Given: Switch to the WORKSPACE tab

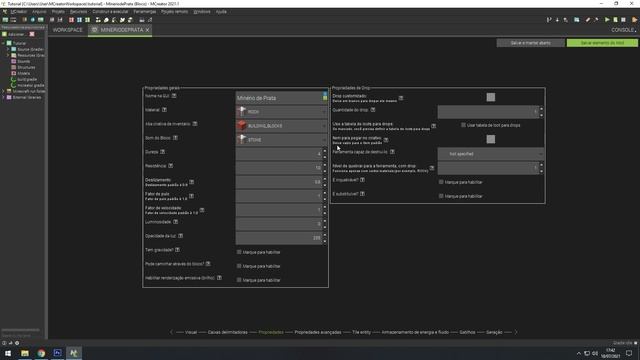Looking at the screenshot, I should [68, 30].
